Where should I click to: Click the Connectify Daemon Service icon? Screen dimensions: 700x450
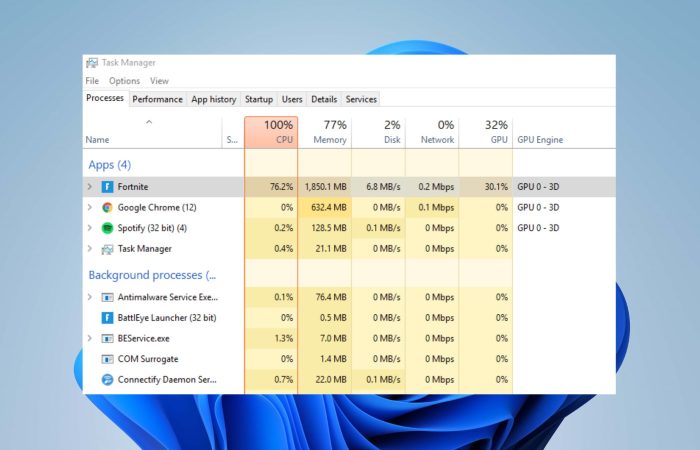tap(107, 379)
